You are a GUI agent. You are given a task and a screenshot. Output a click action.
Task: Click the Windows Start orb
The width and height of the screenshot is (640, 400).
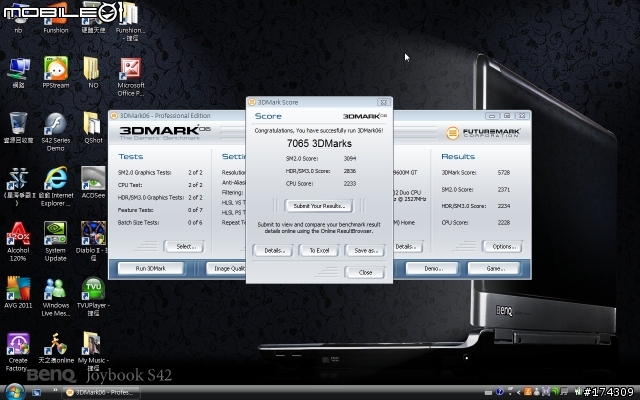pos(12,390)
